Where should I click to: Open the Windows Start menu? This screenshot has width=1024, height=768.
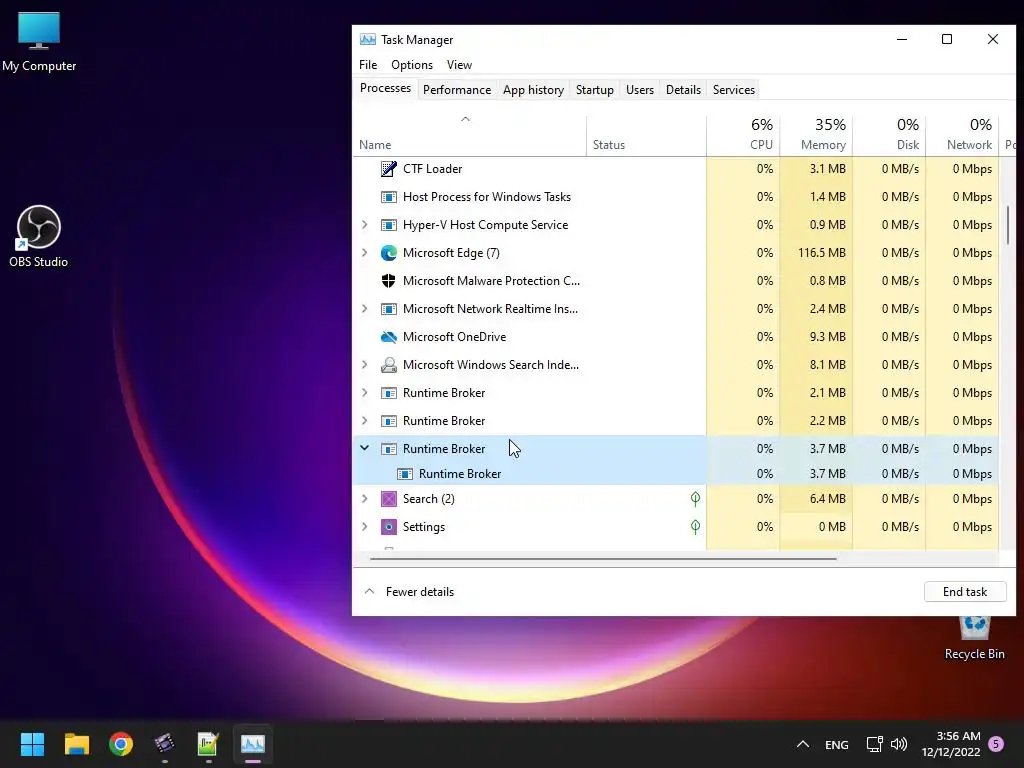tap(32, 744)
